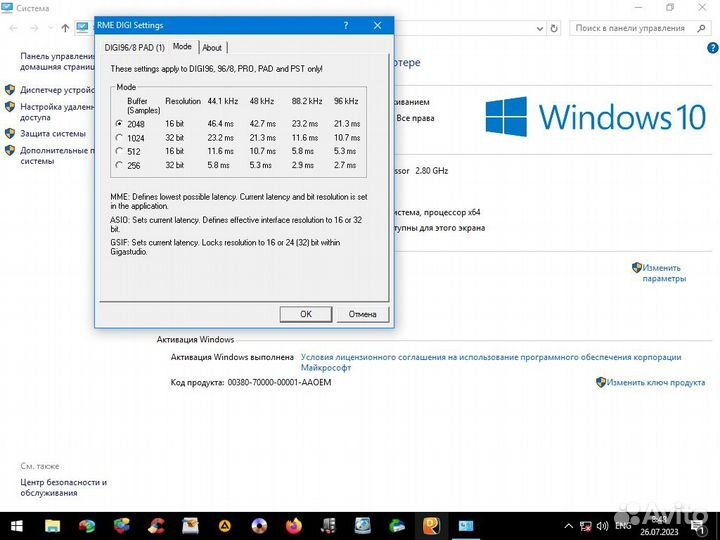Open File Explorer from the taskbar
Screen dimensions: 720x540
click(x=51, y=525)
